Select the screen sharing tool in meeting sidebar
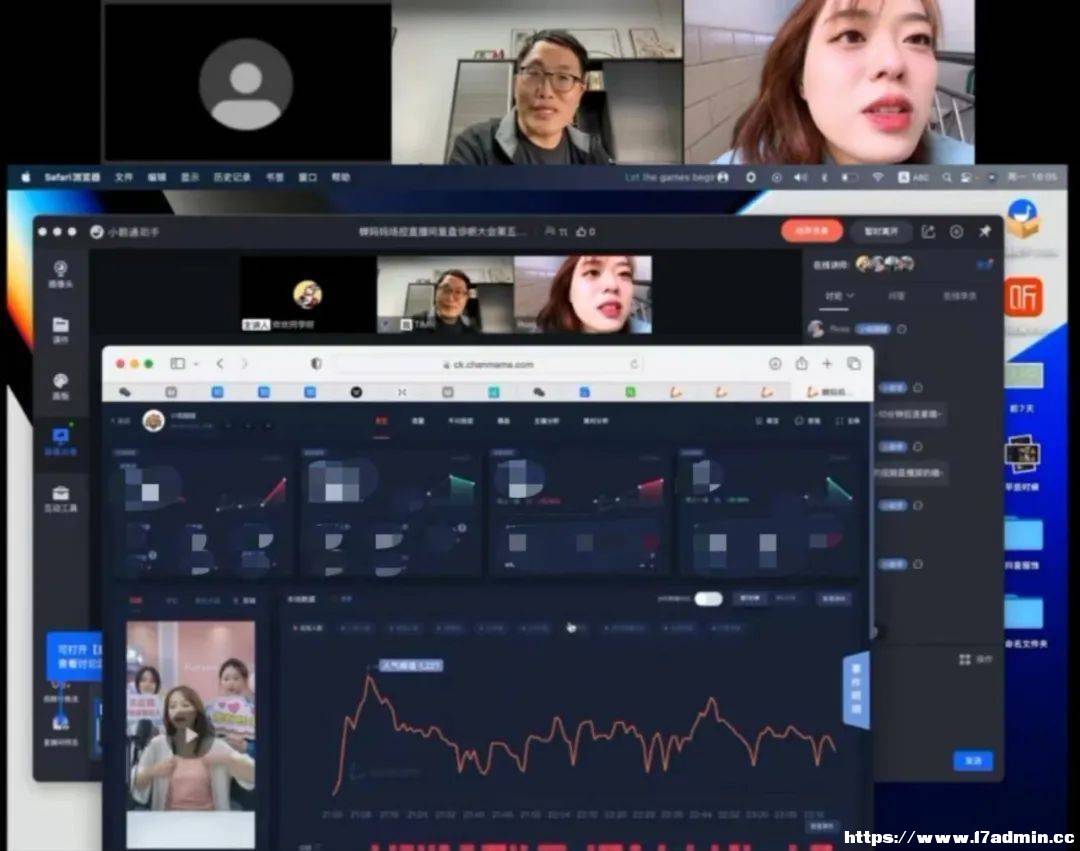 coord(61,442)
